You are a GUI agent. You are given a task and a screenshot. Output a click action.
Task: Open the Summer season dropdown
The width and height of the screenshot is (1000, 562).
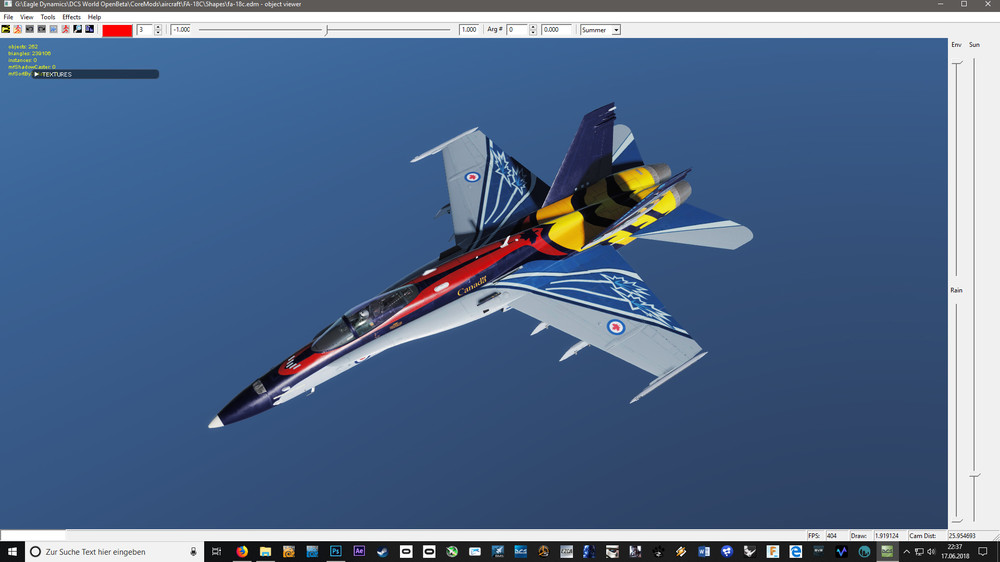pos(600,30)
